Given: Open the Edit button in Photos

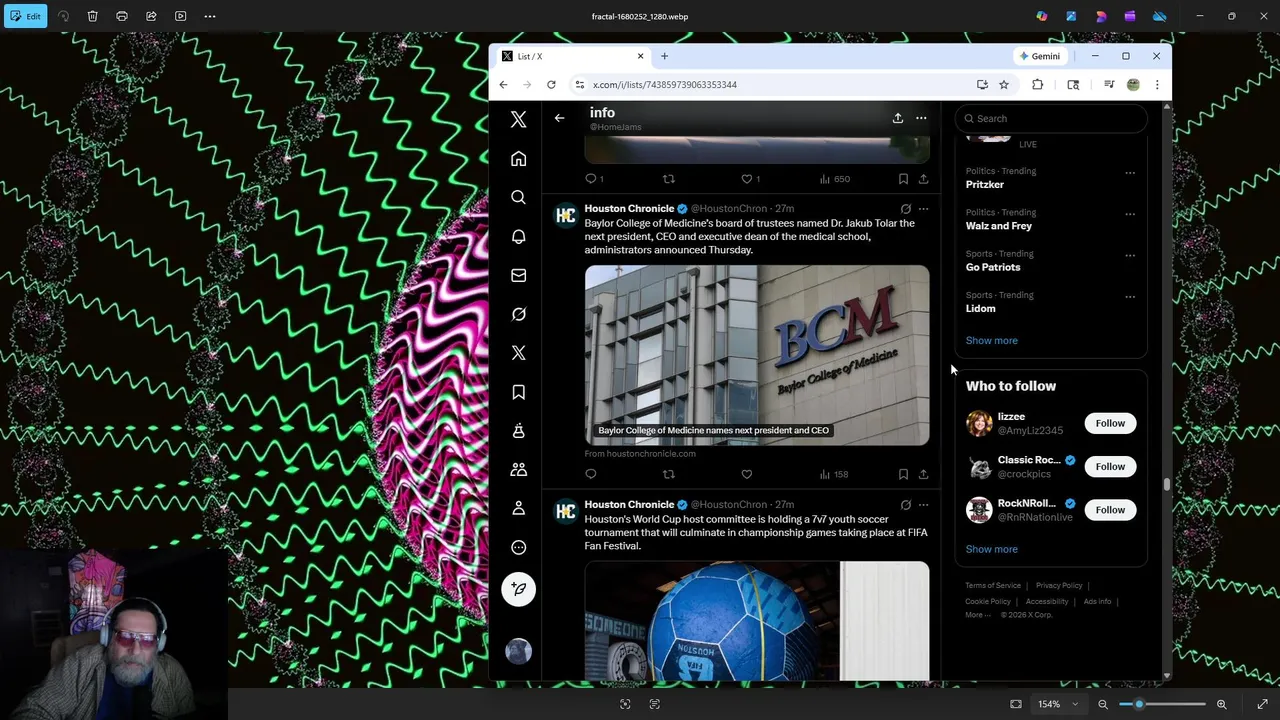Looking at the screenshot, I should [x=23, y=16].
